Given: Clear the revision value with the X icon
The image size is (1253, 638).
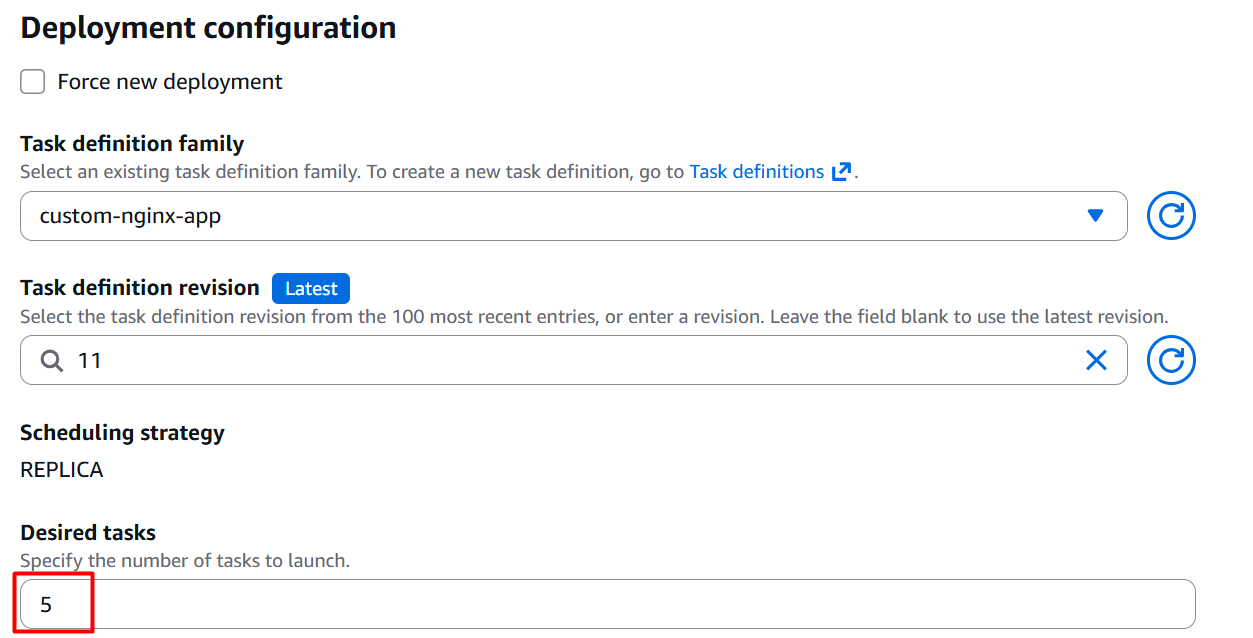Looking at the screenshot, I should point(1096,361).
